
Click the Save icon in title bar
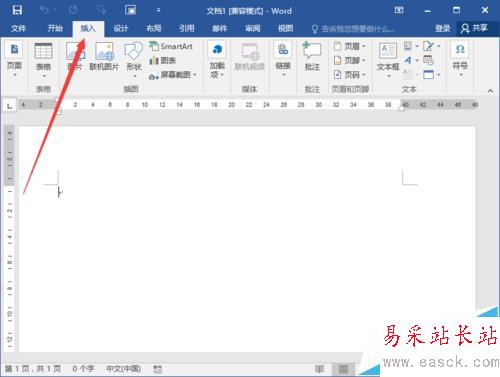[x=17, y=10]
